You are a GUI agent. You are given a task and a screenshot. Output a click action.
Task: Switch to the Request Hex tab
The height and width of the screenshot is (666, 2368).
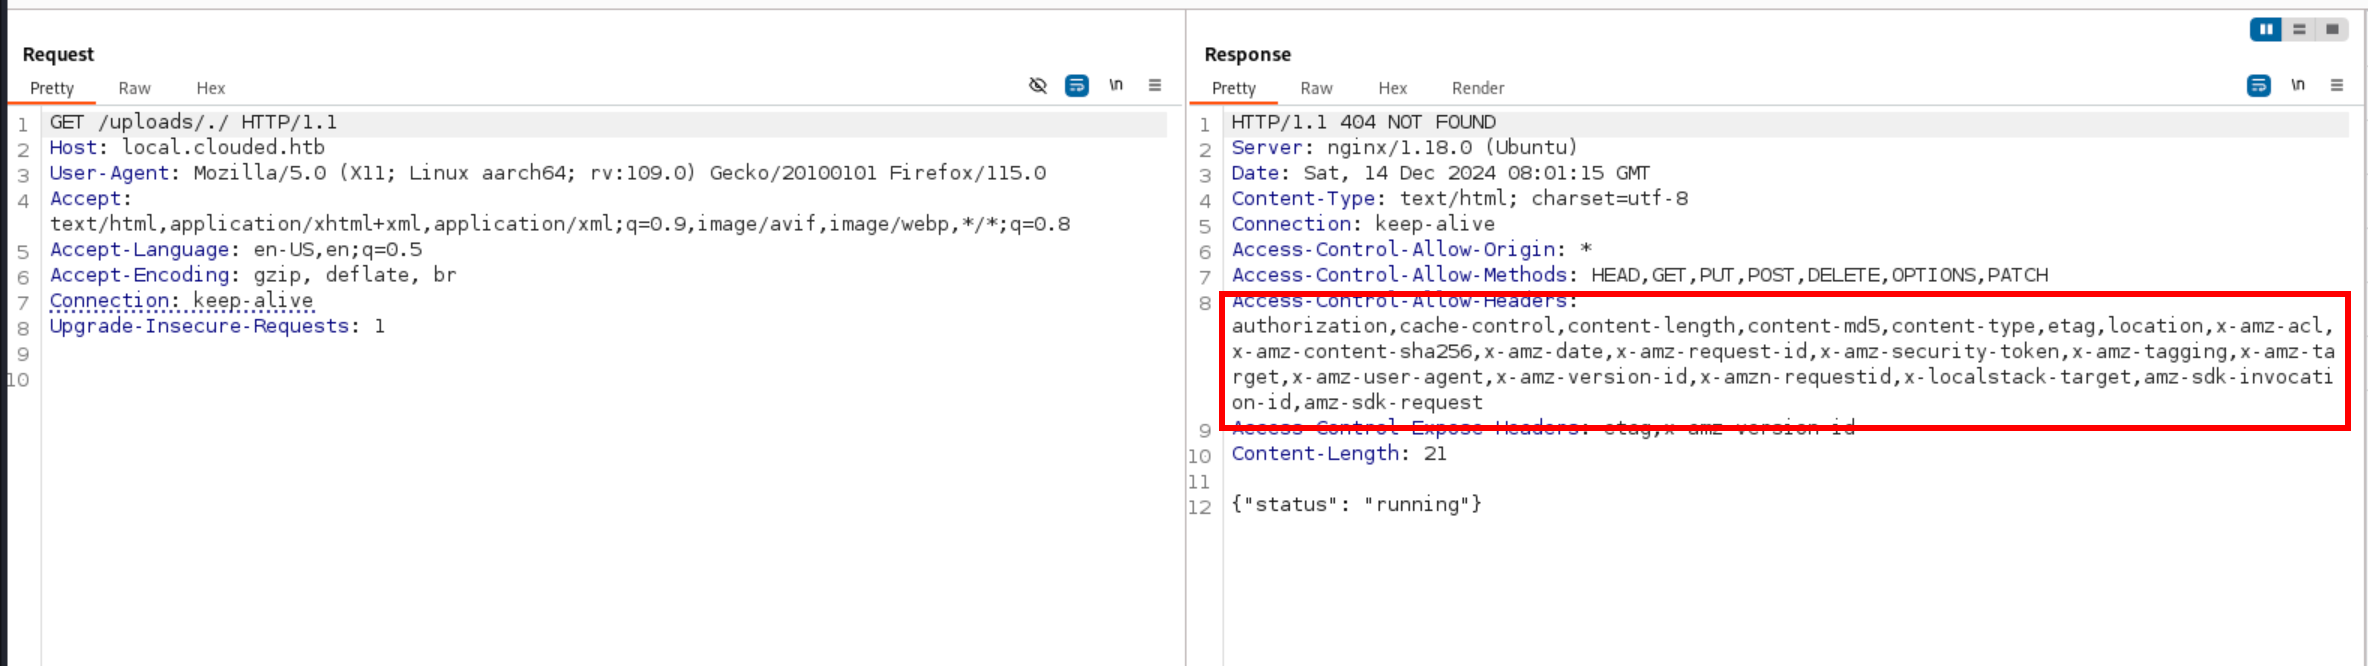(211, 88)
